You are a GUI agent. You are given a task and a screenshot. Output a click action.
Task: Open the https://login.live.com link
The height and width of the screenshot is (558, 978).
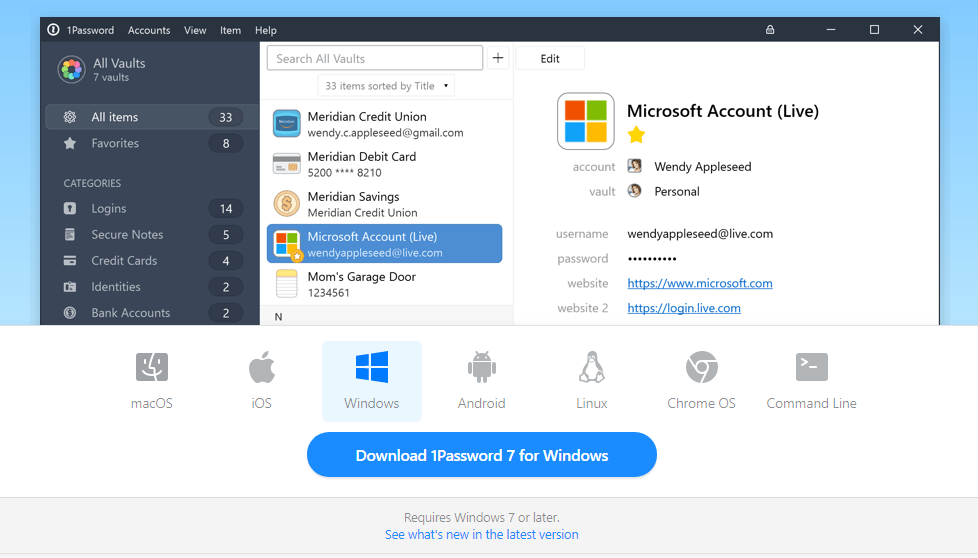tap(684, 308)
